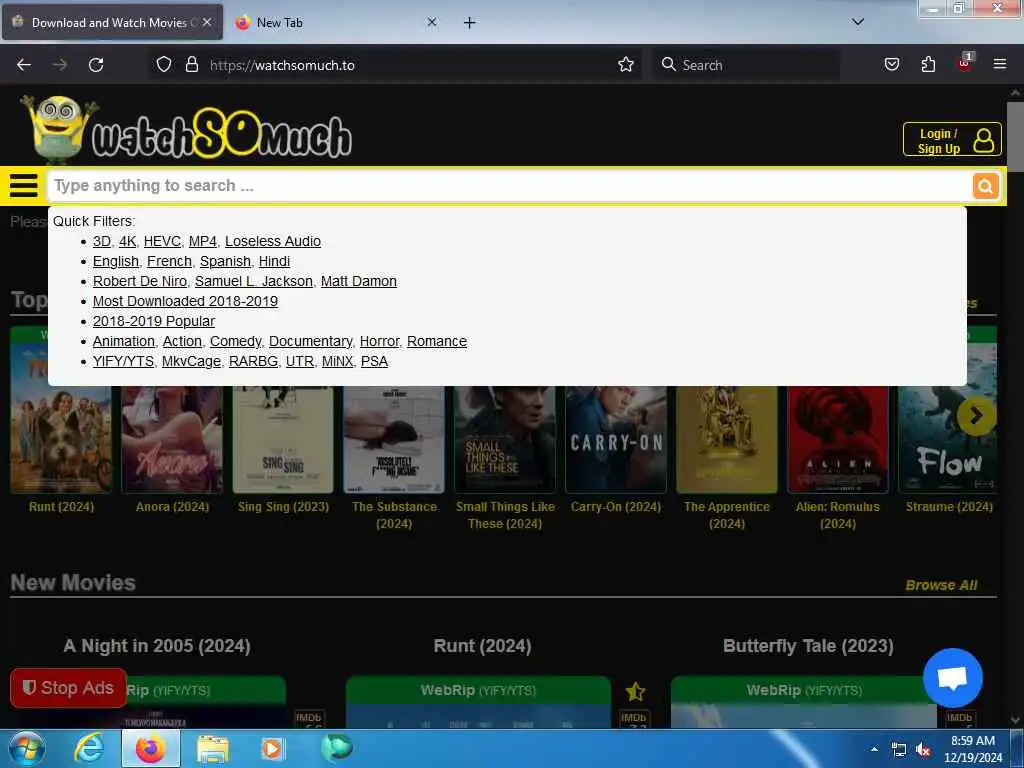
Task: Select the Romance genre filter
Action: (x=437, y=341)
